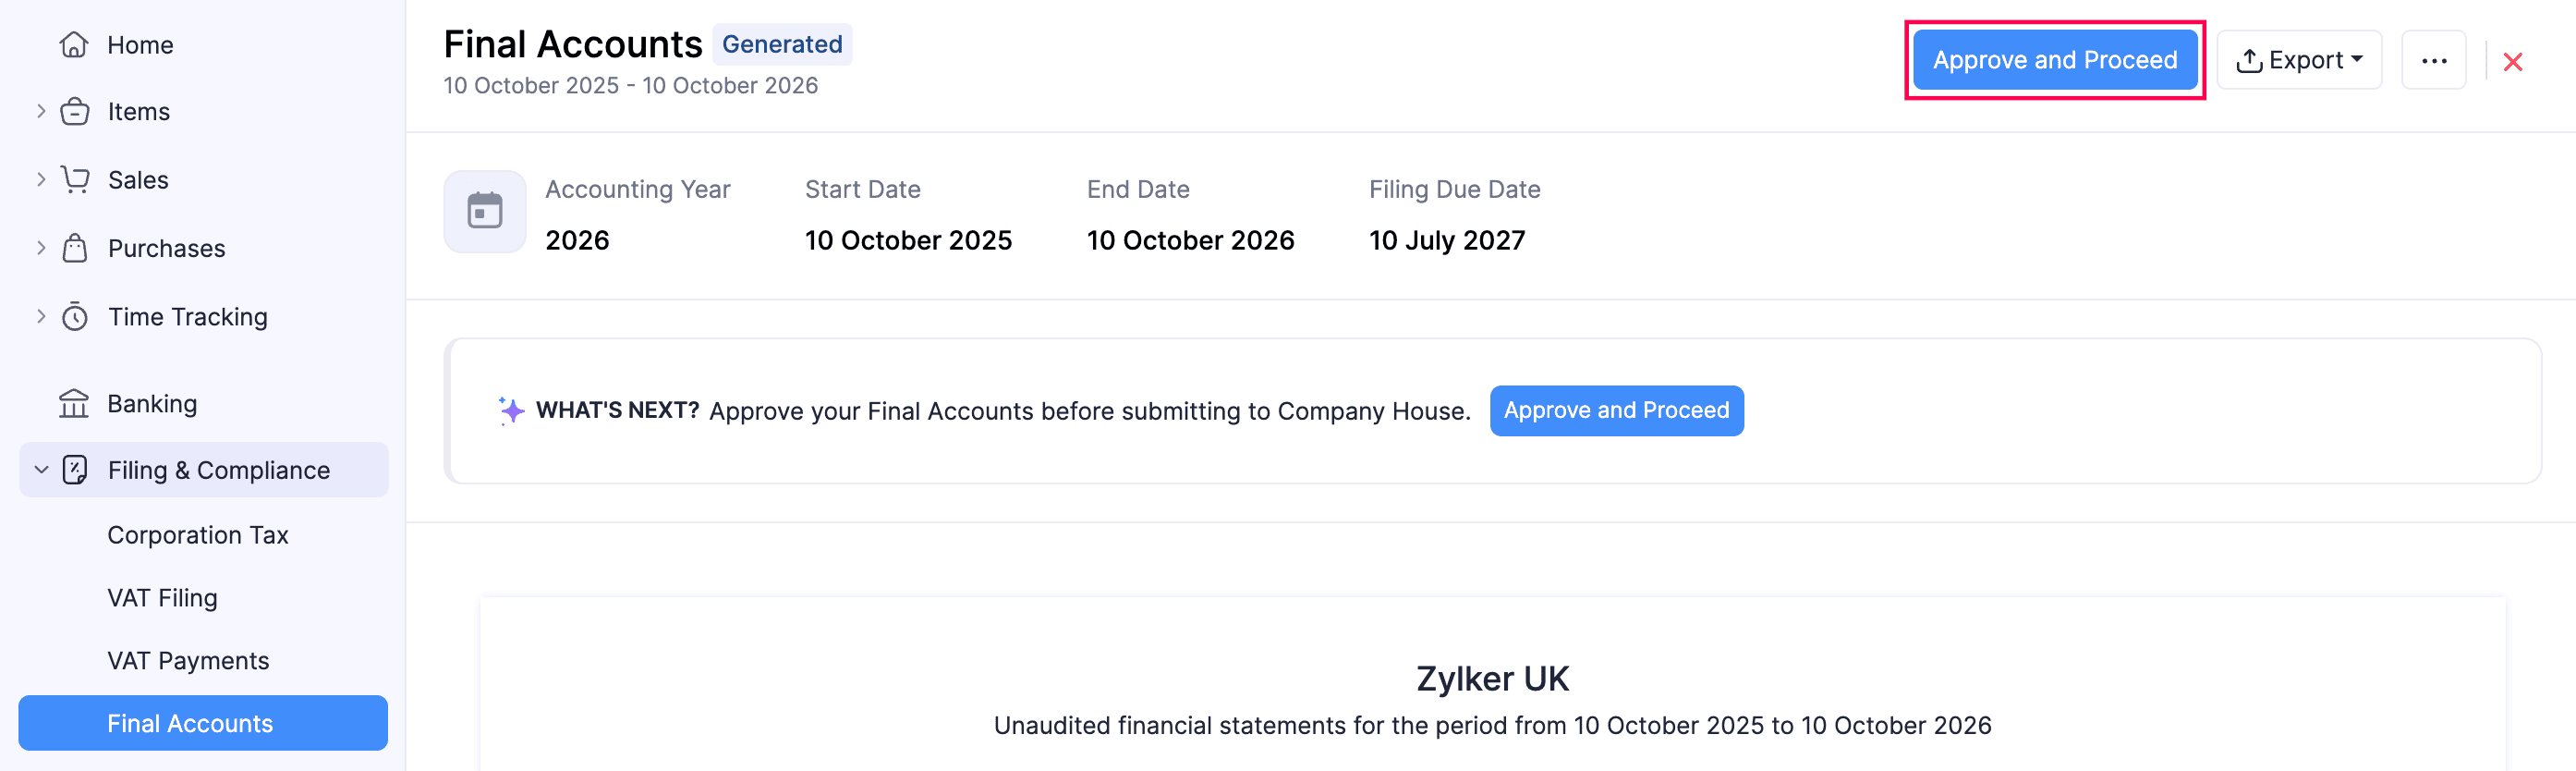Expand the Items sidebar section
The height and width of the screenshot is (771, 2576).
point(41,111)
